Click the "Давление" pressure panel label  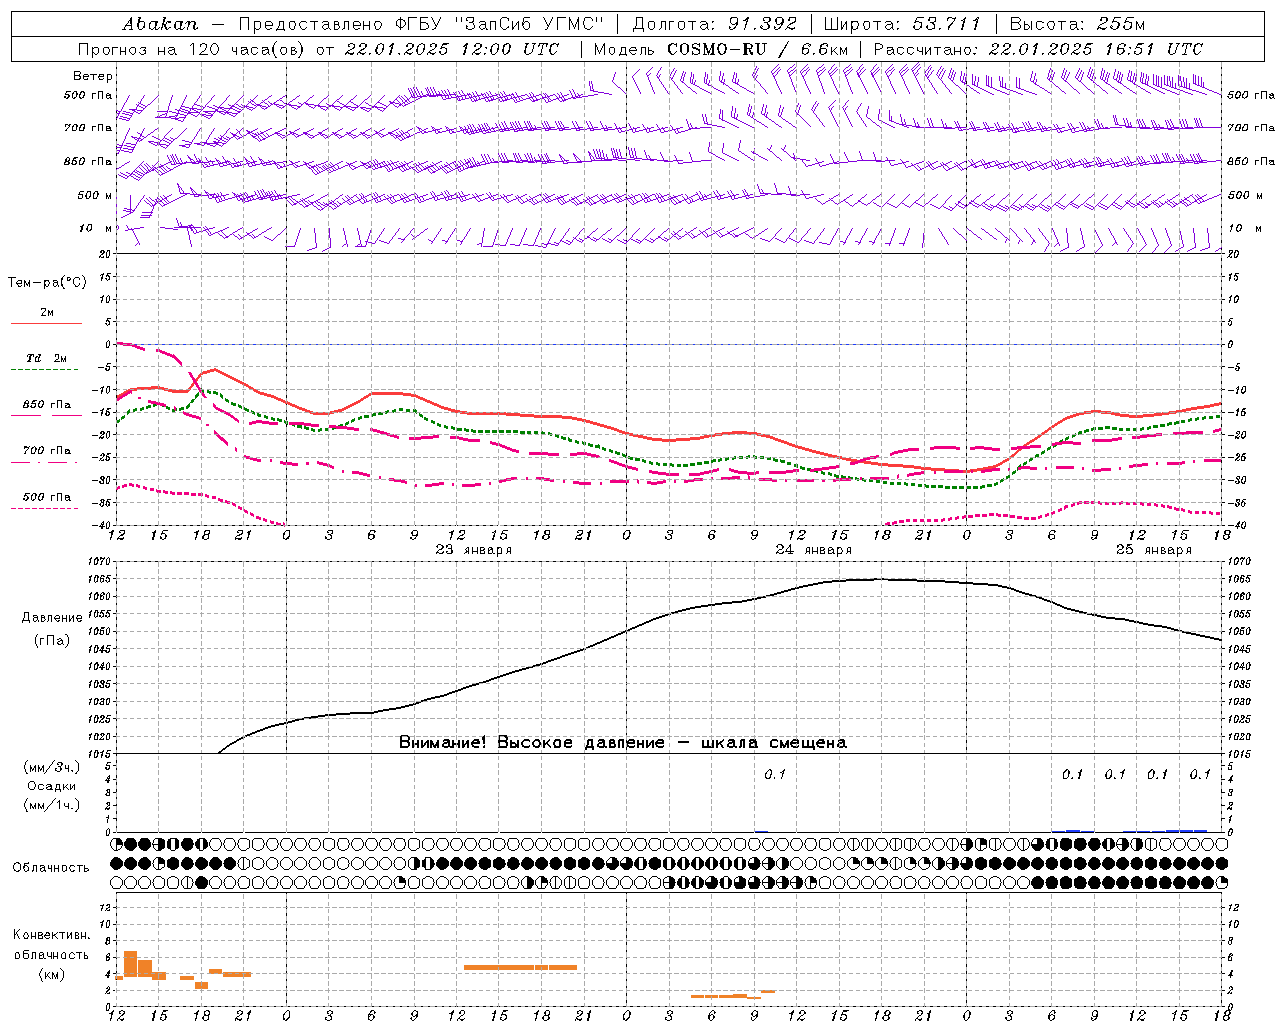tap(52, 618)
